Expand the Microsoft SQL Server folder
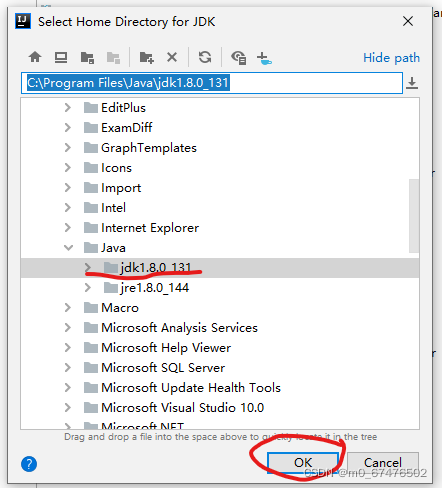Viewport: 442px width, 488px height. [x=68, y=368]
